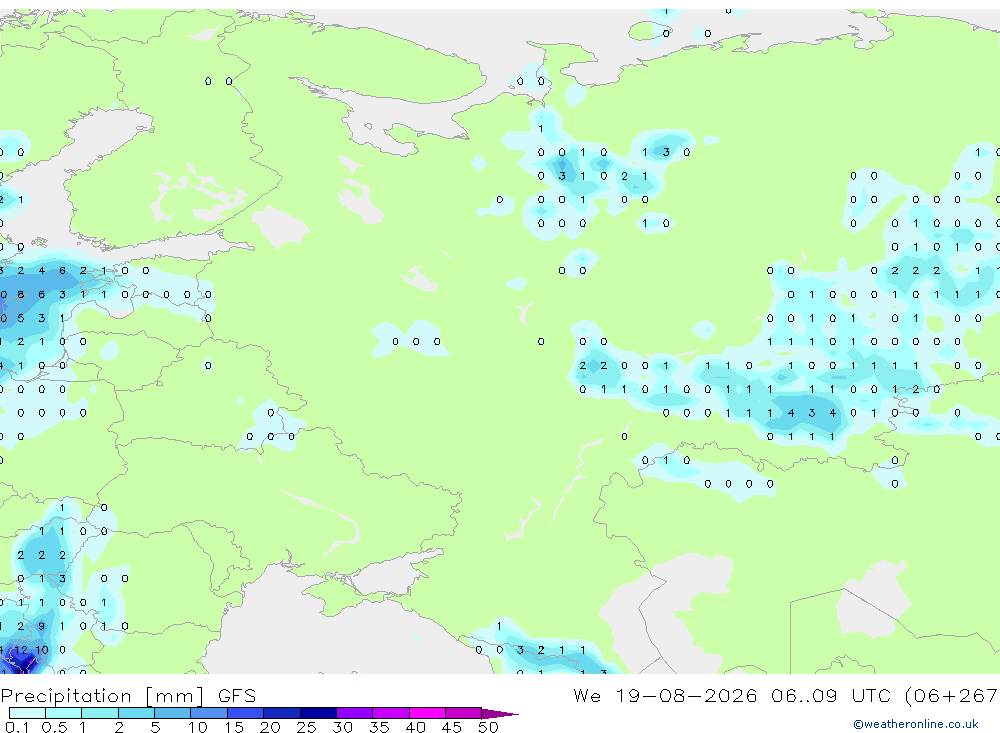
Task: Click the legend label '50'
Action: click(488, 727)
